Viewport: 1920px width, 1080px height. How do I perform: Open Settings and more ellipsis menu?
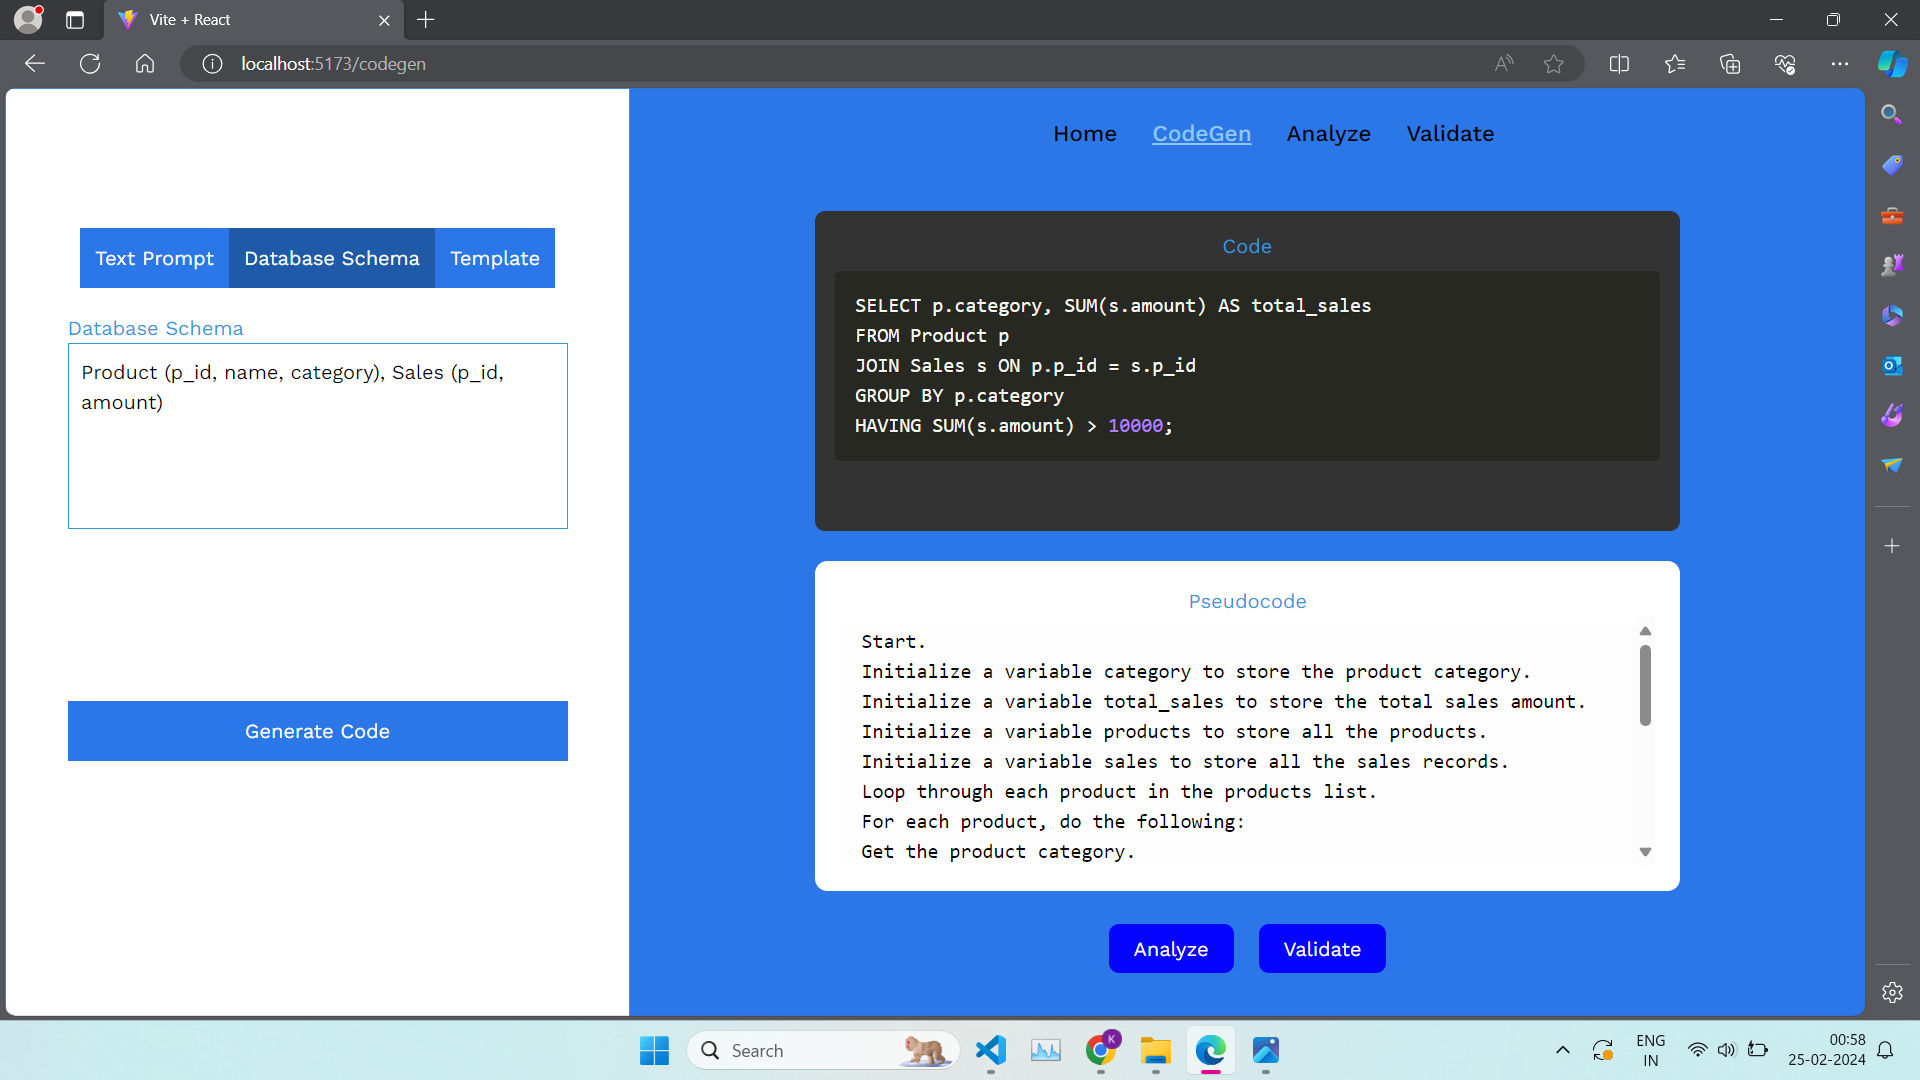[1840, 64]
